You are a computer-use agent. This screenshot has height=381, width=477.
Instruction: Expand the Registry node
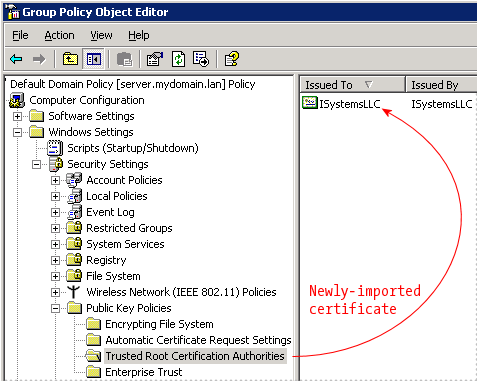[x=55, y=260]
